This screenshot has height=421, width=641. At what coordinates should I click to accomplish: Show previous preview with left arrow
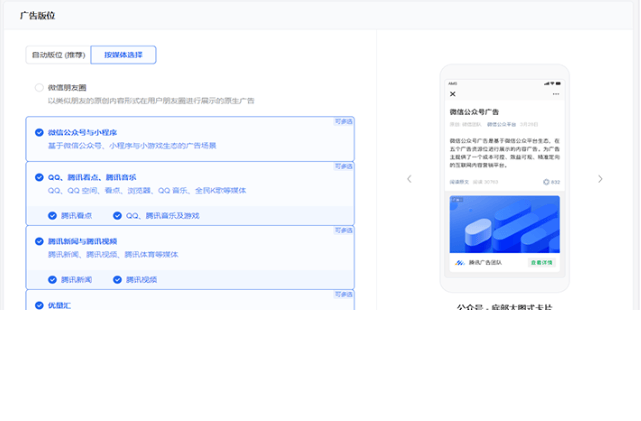[409, 179]
